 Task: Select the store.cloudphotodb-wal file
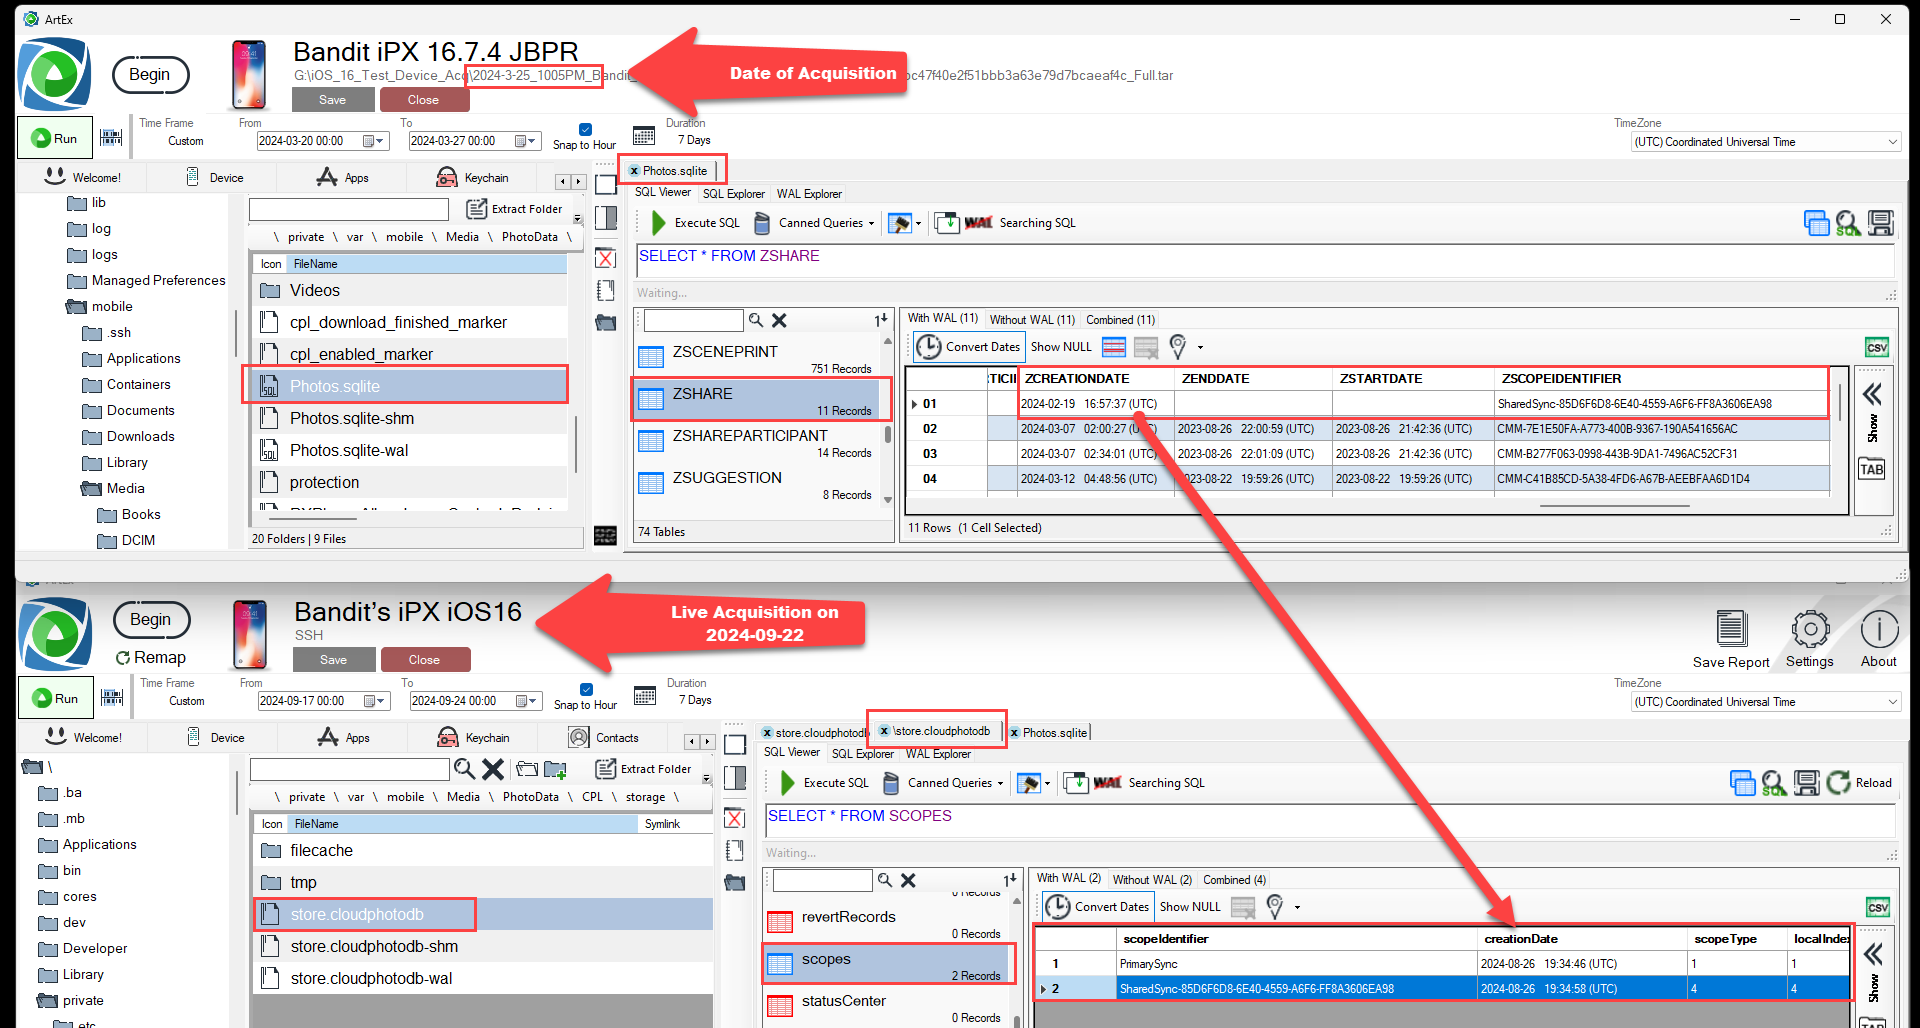click(x=371, y=978)
